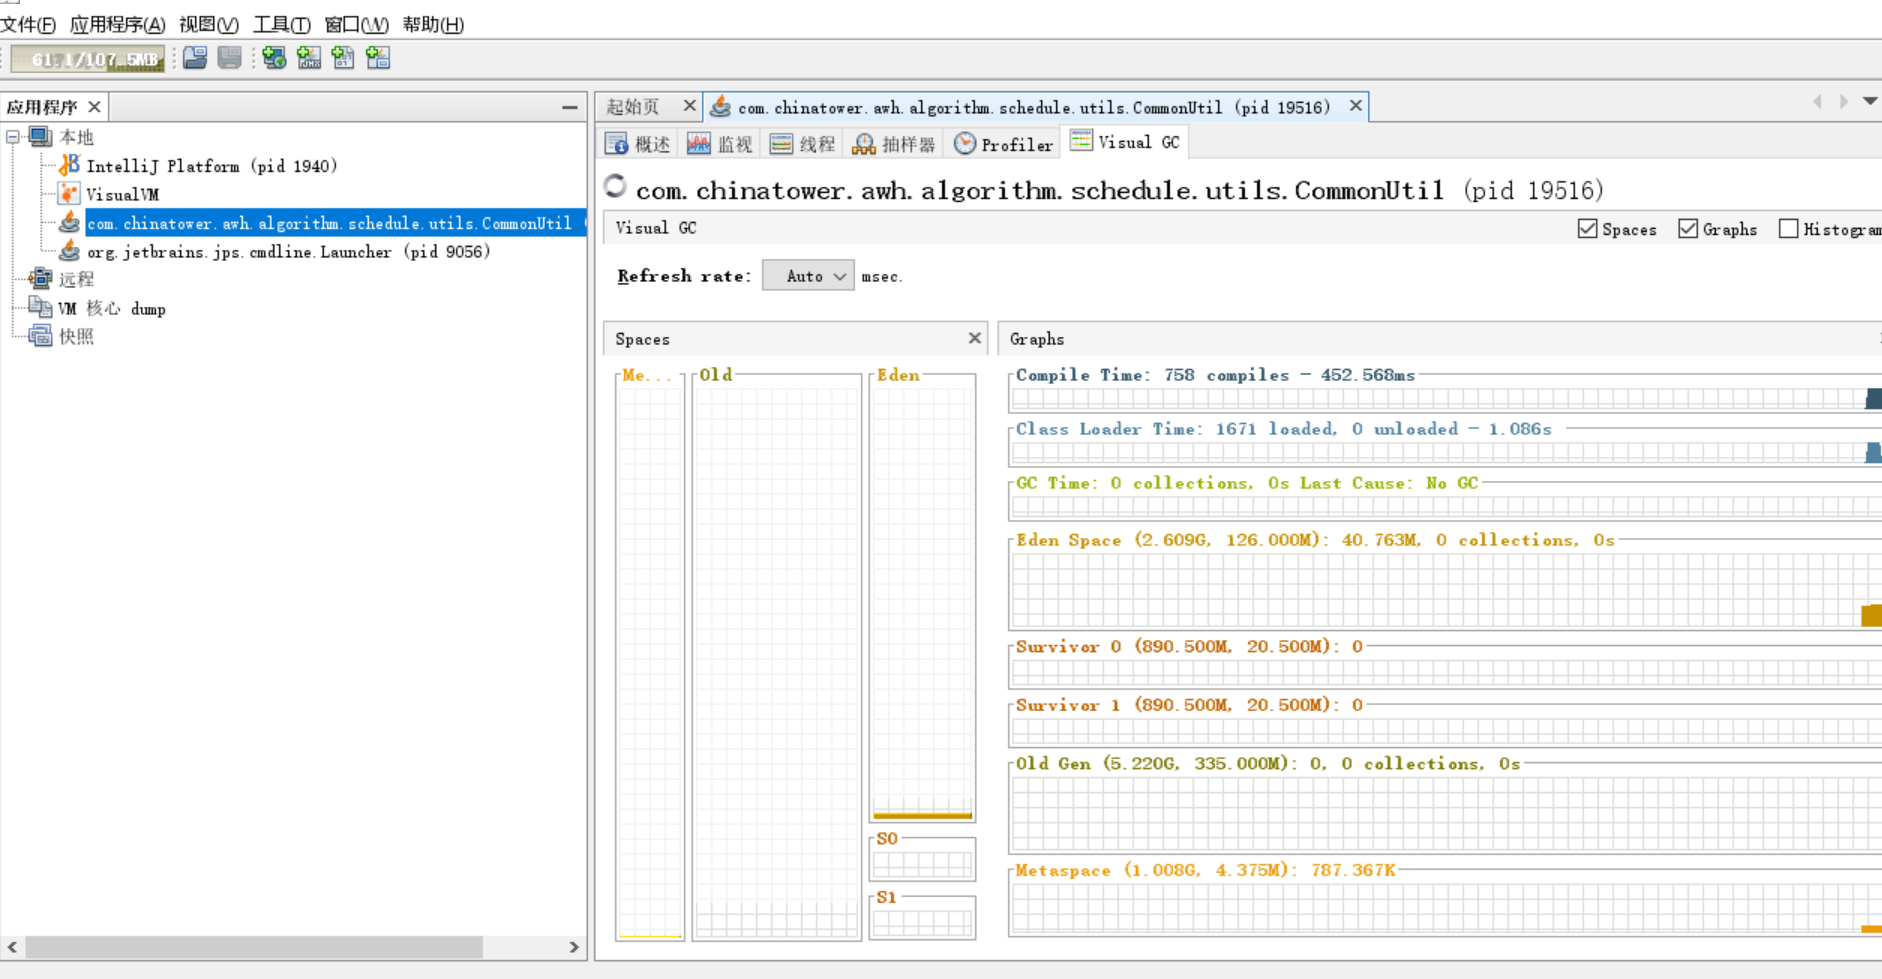
Task: Click the scroll tabs left arrow
Action: (x=1817, y=101)
